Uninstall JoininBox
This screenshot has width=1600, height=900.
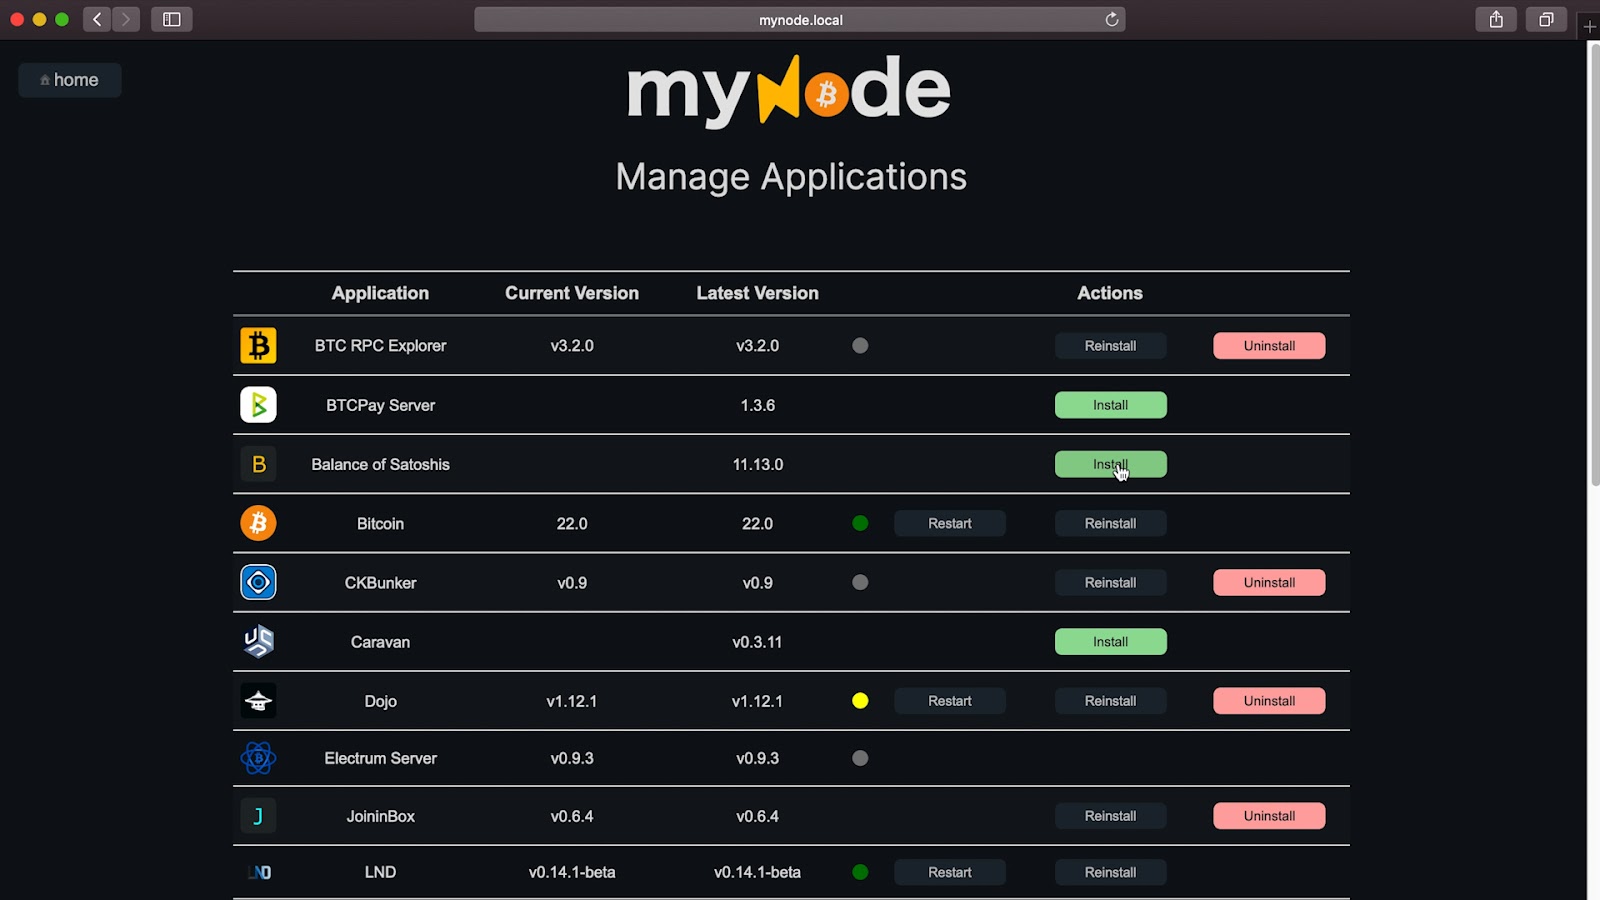(1269, 816)
